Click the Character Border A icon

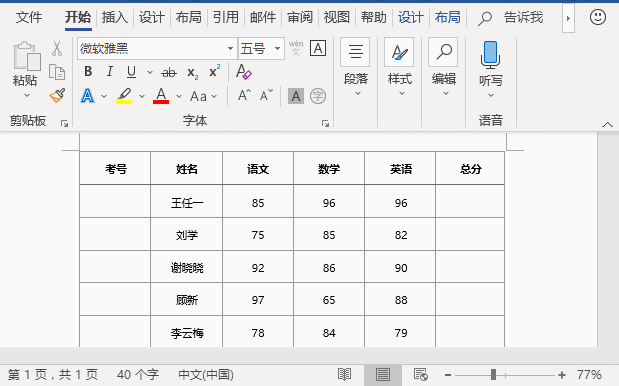coord(318,48)
